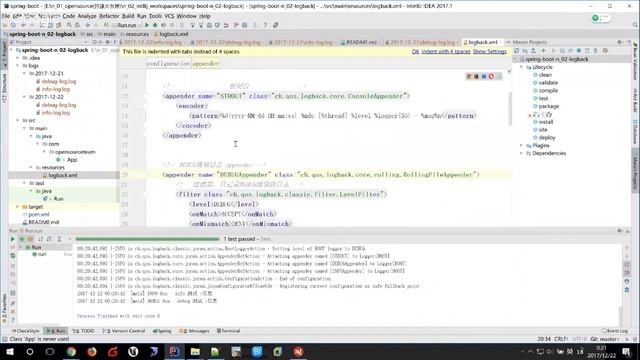
Task: Collapse the logs folder in Project tree
Action: (x=18, y=66)
